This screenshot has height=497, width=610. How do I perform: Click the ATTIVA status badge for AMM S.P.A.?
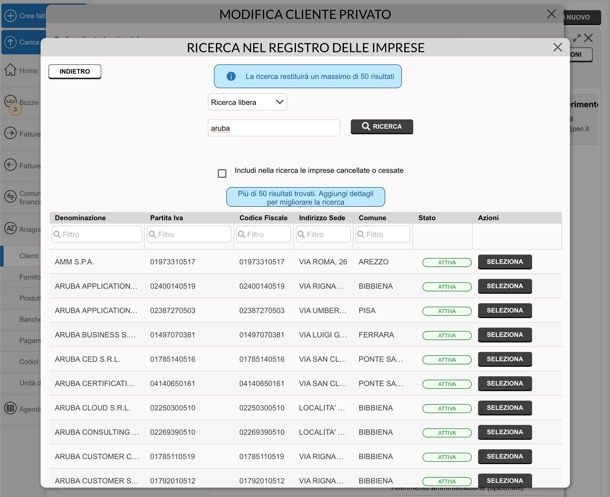(447, 262)
